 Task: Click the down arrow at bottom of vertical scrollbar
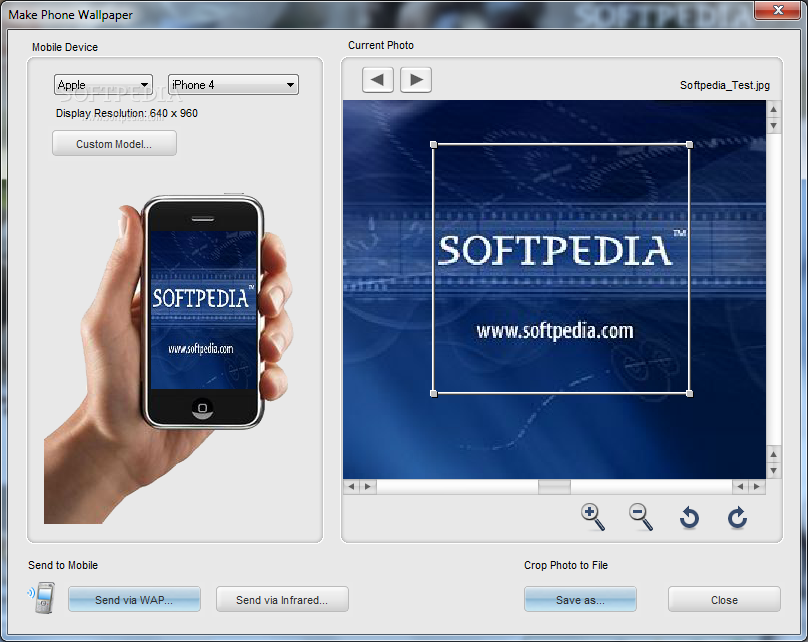(773, 470)
